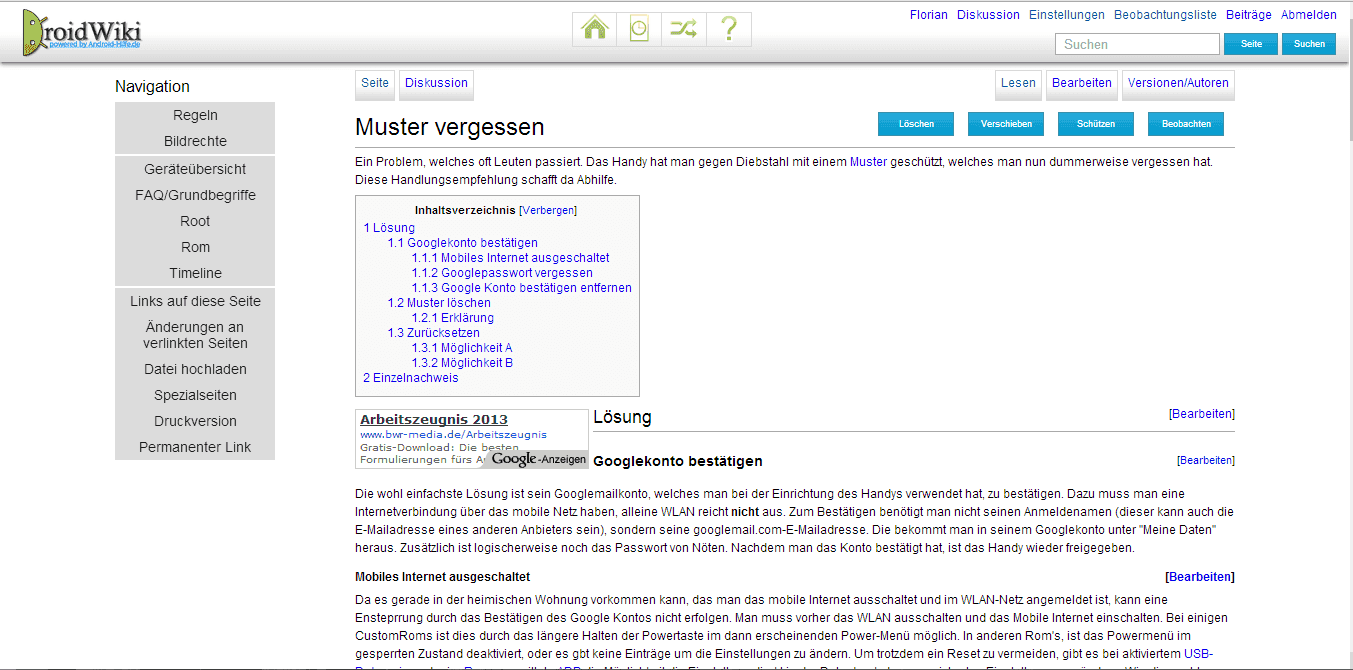1353x670 pixels.
Task: Jump to 1.3.2 Möglichkeit B
Action: [462, 363]
